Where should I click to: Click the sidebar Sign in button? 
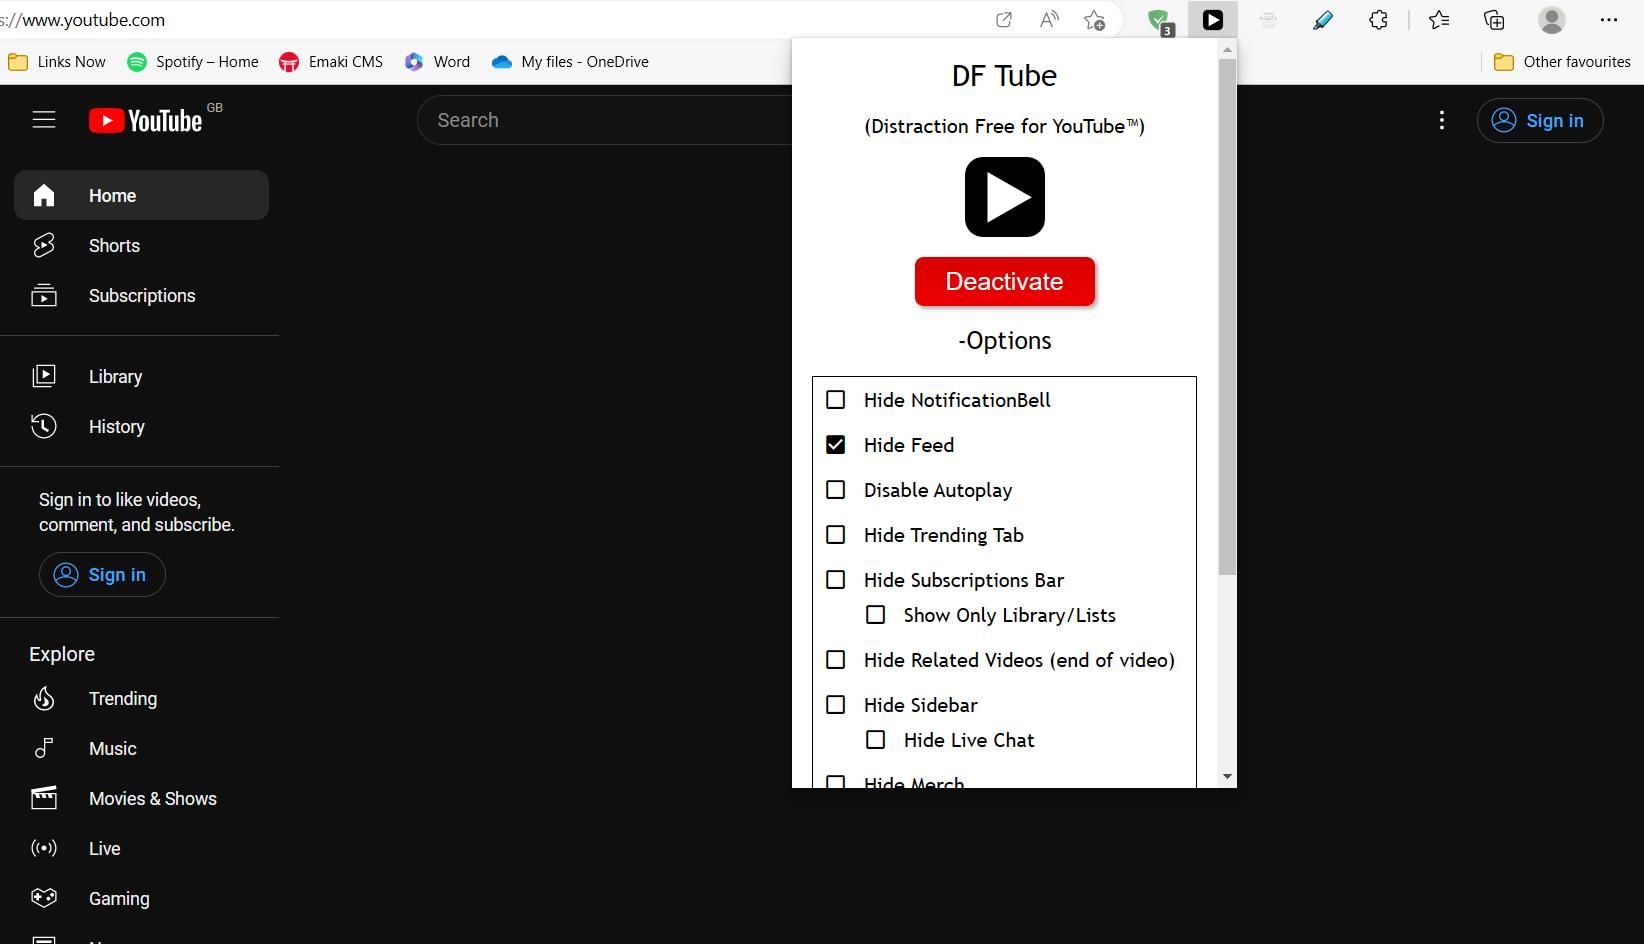pos(102,575)
